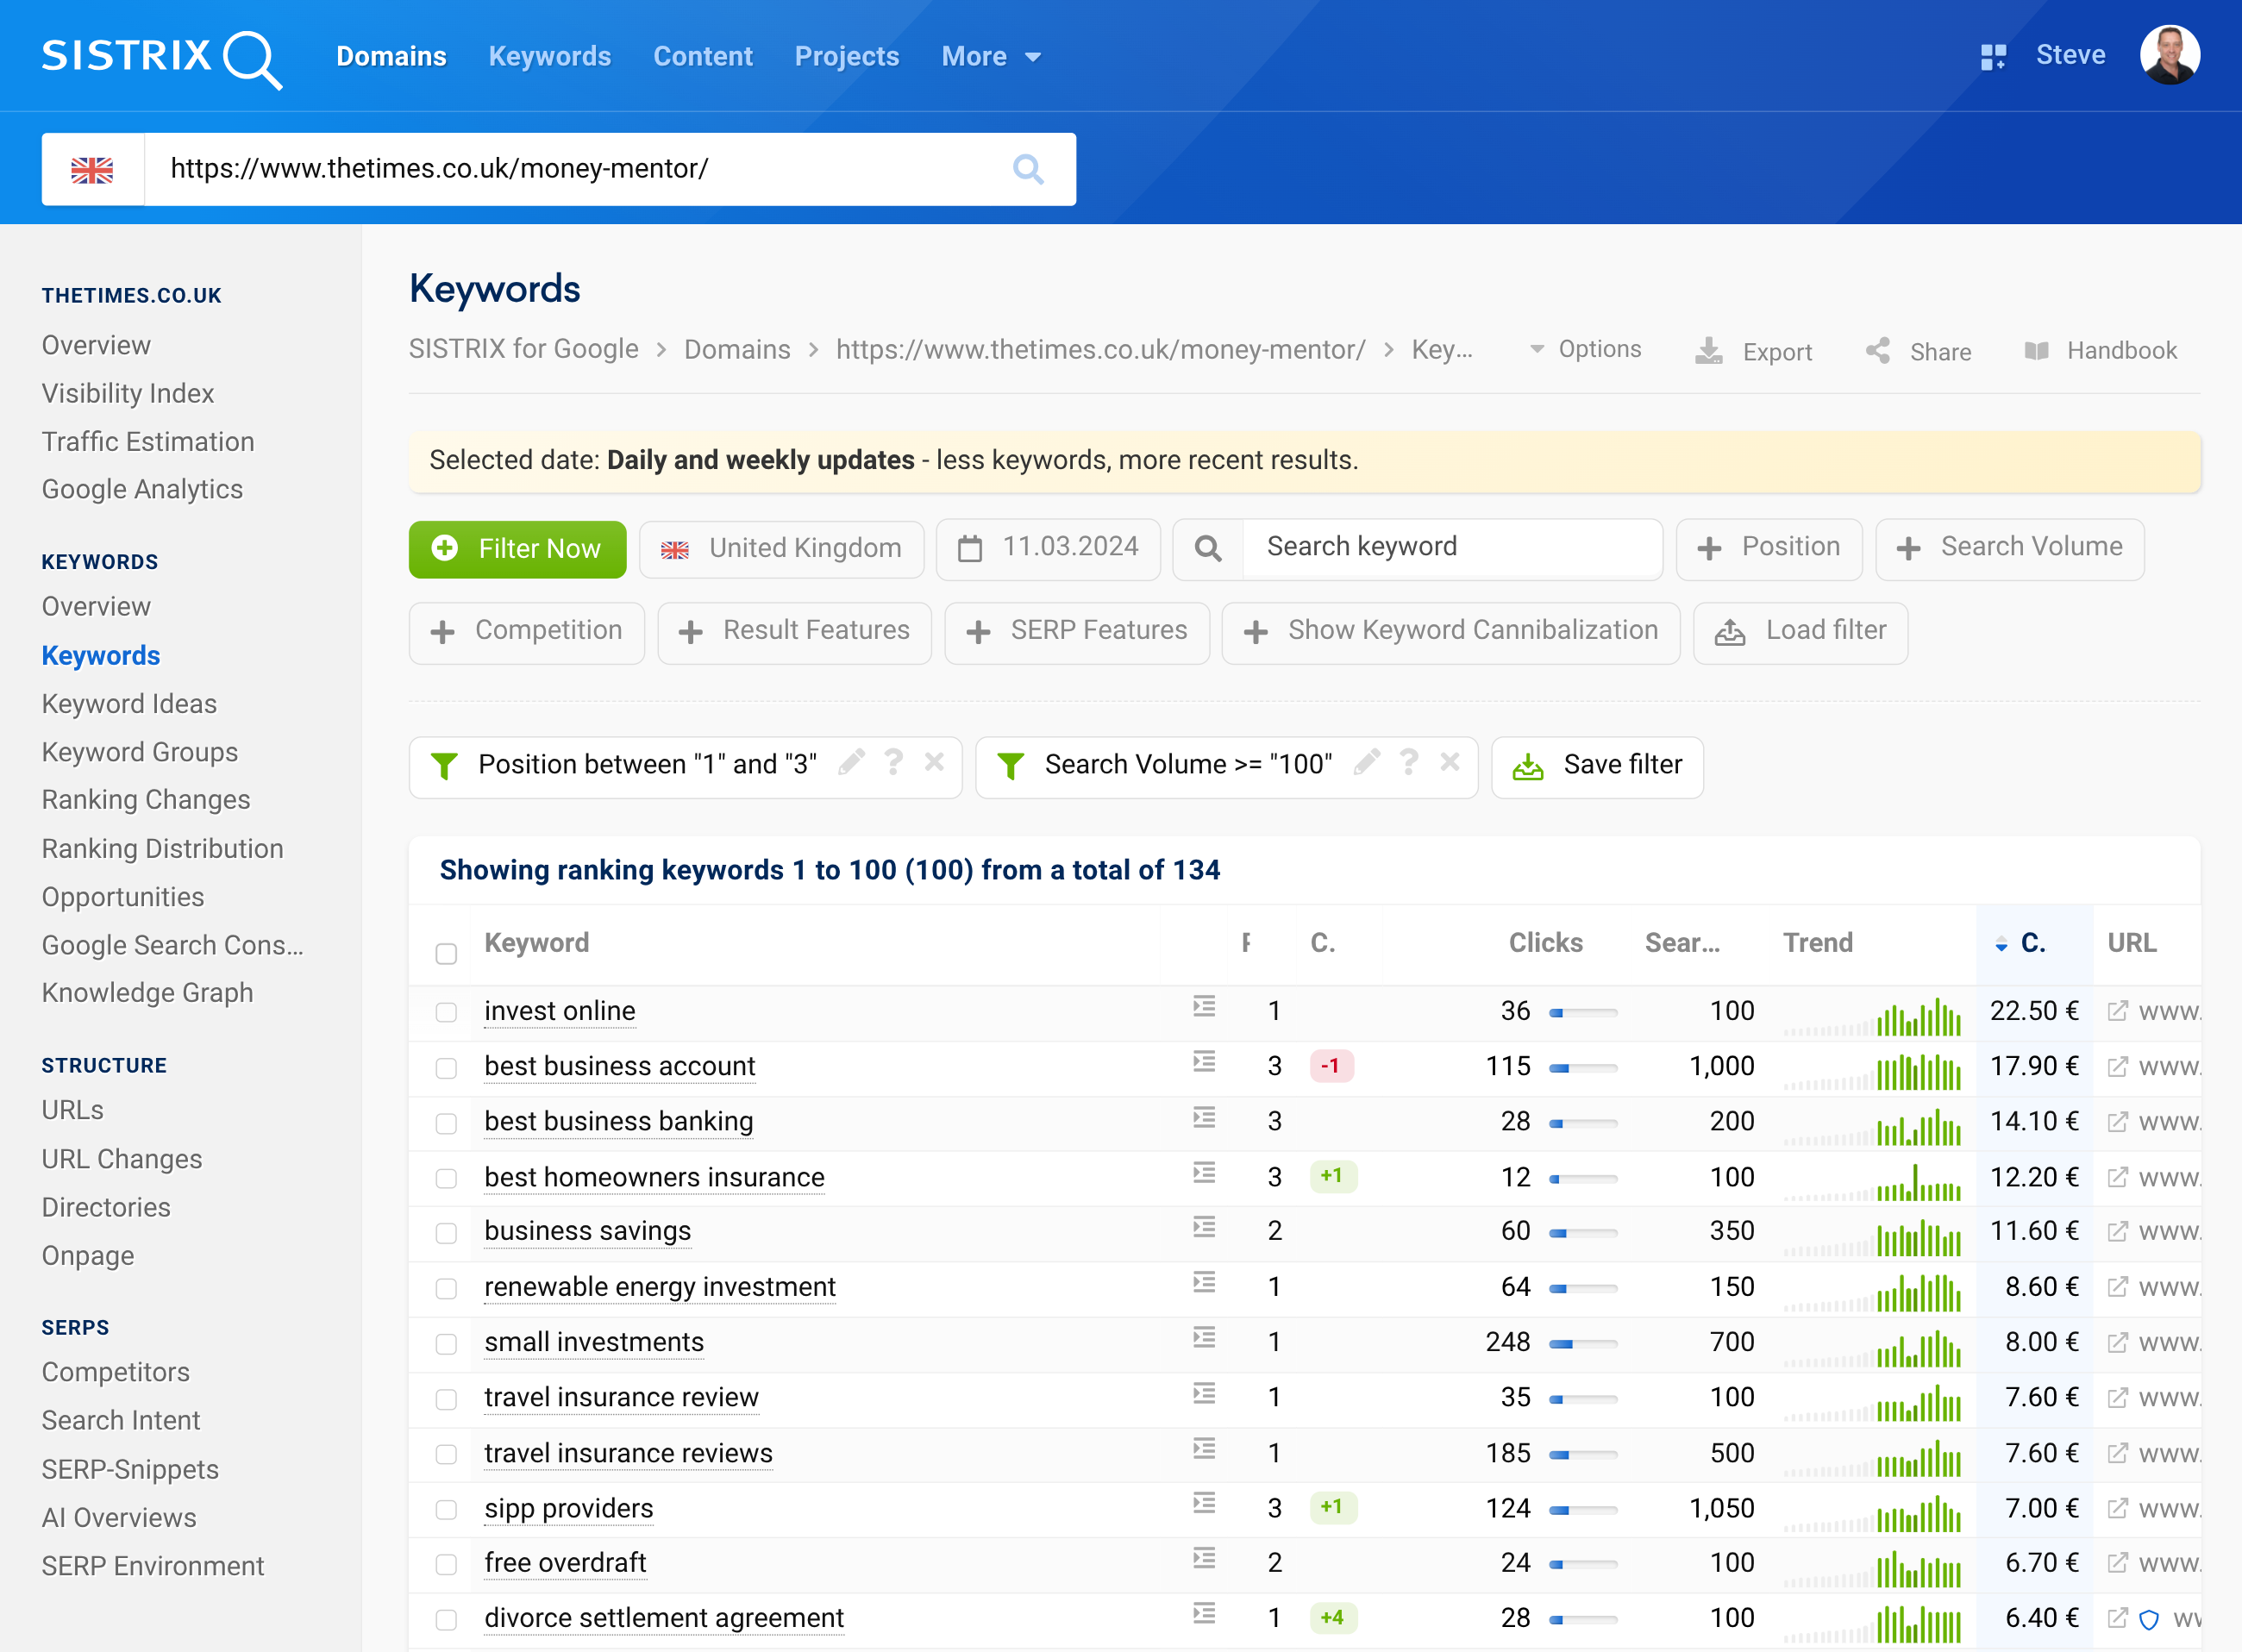This screenshot has width=2242, height=1652.
Task: Open Keywords in top navigation
Action: (549, 56)
